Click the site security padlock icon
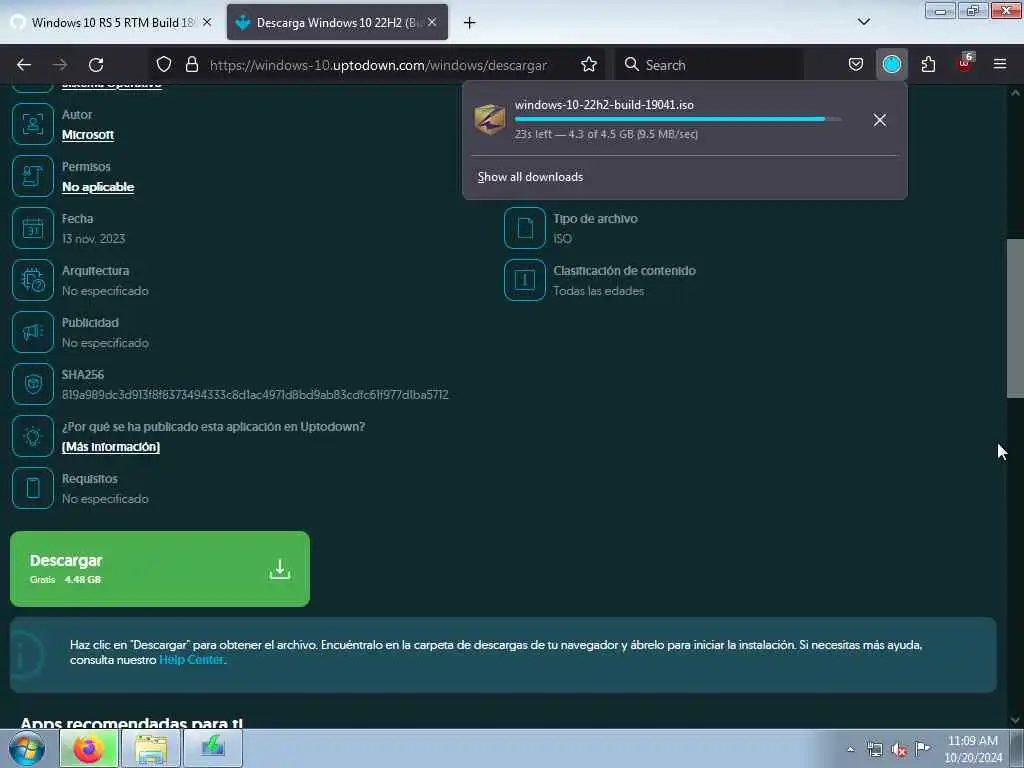This screenshot has height=768, width=1024. (x=191, y=65)
